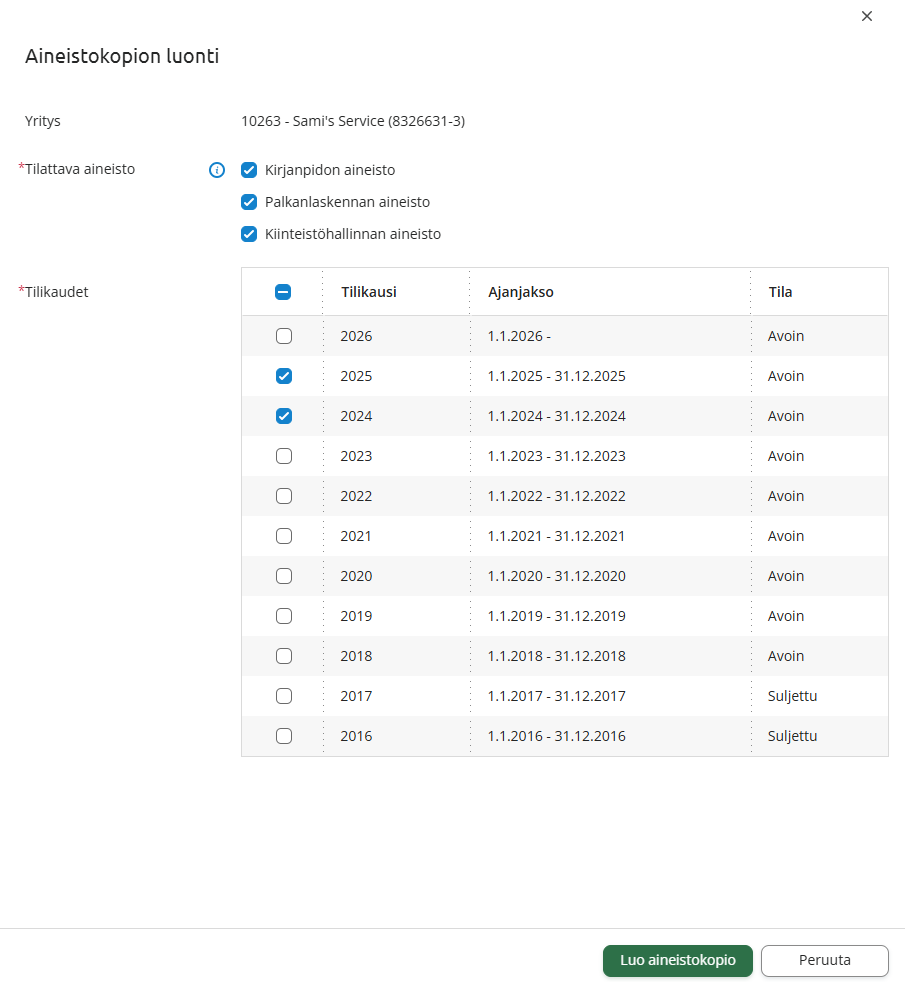Viewport: 905px width, 982px height.
Task: Click the period 1.1.2021 - 31.12.2021
Action: (x=557, y=536)
